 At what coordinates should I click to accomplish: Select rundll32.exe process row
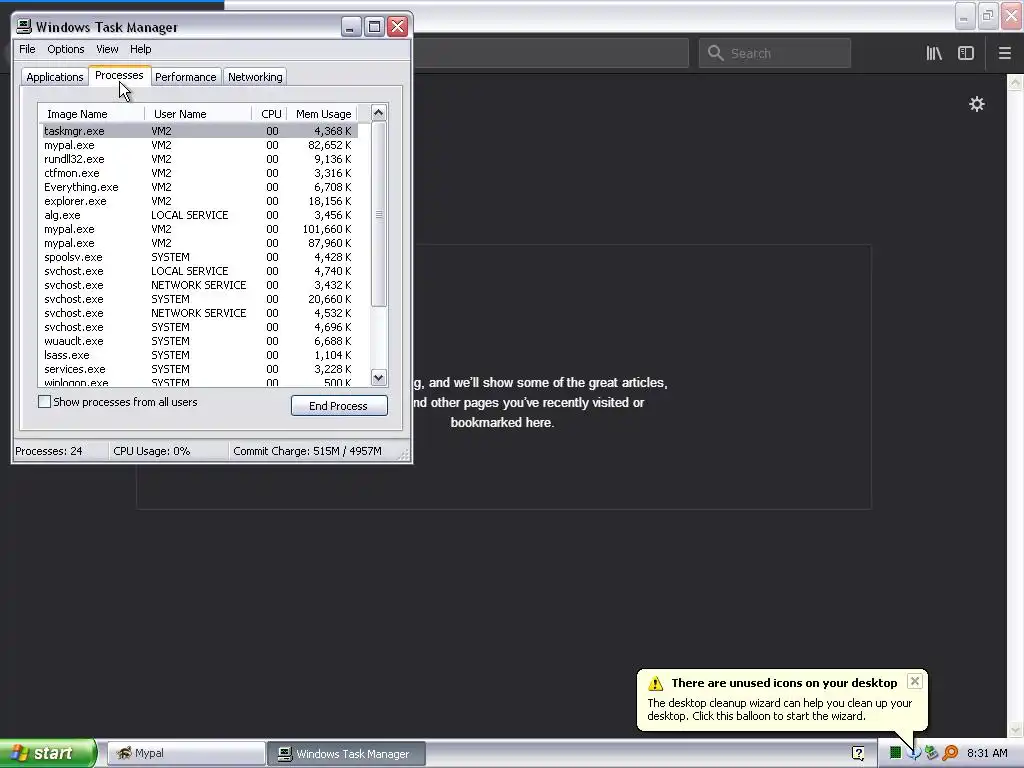pyautogui.click(x=200, y=159)
